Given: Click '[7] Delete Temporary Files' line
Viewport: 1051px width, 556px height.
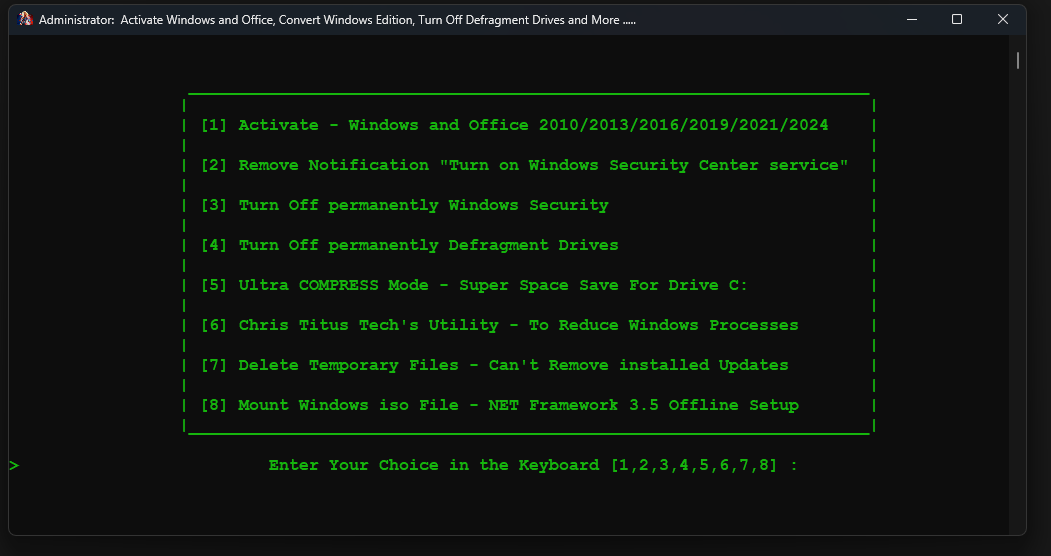Looking at the screenshot, I should 495,365.
